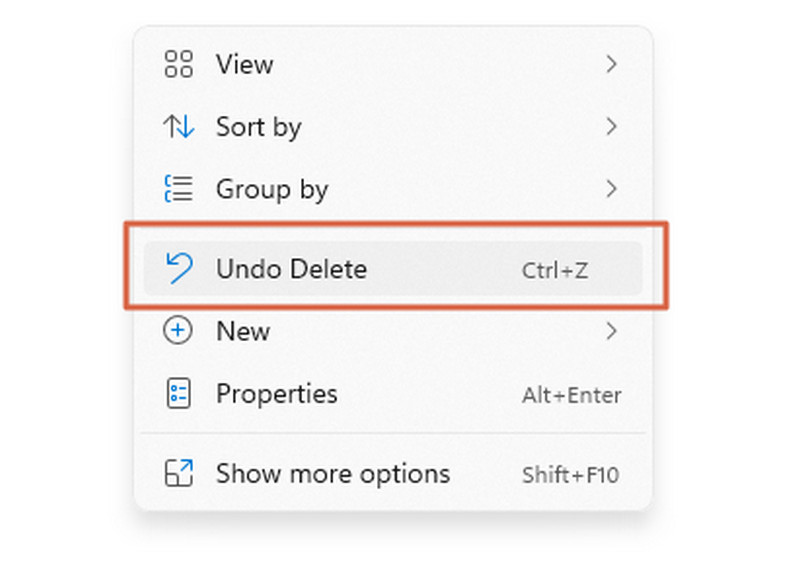Click the Show more options expand icon

pyautogui.click(x=179, y=473)
